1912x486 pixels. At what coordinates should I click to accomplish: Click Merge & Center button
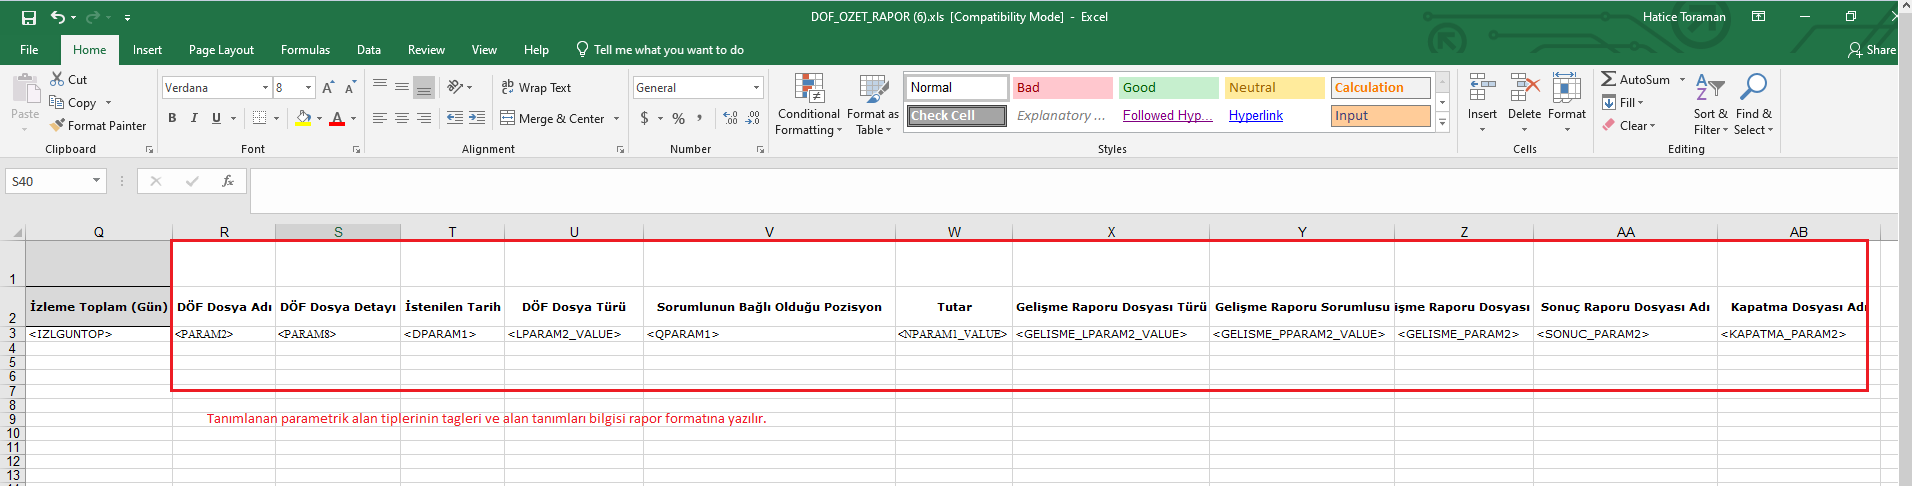point(552,118)
